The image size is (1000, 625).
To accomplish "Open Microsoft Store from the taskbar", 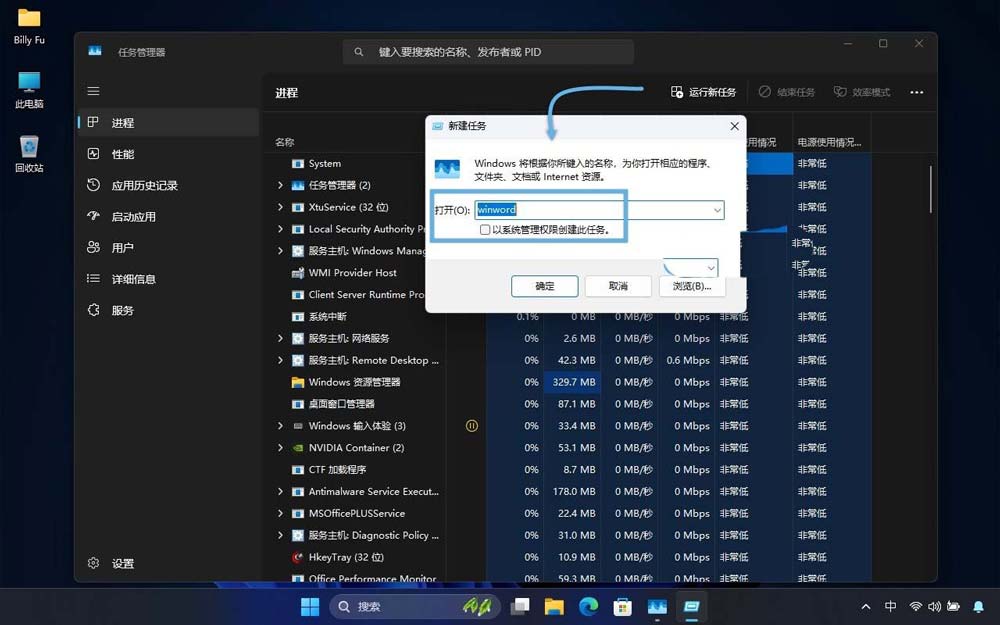I will click(622, 607).
